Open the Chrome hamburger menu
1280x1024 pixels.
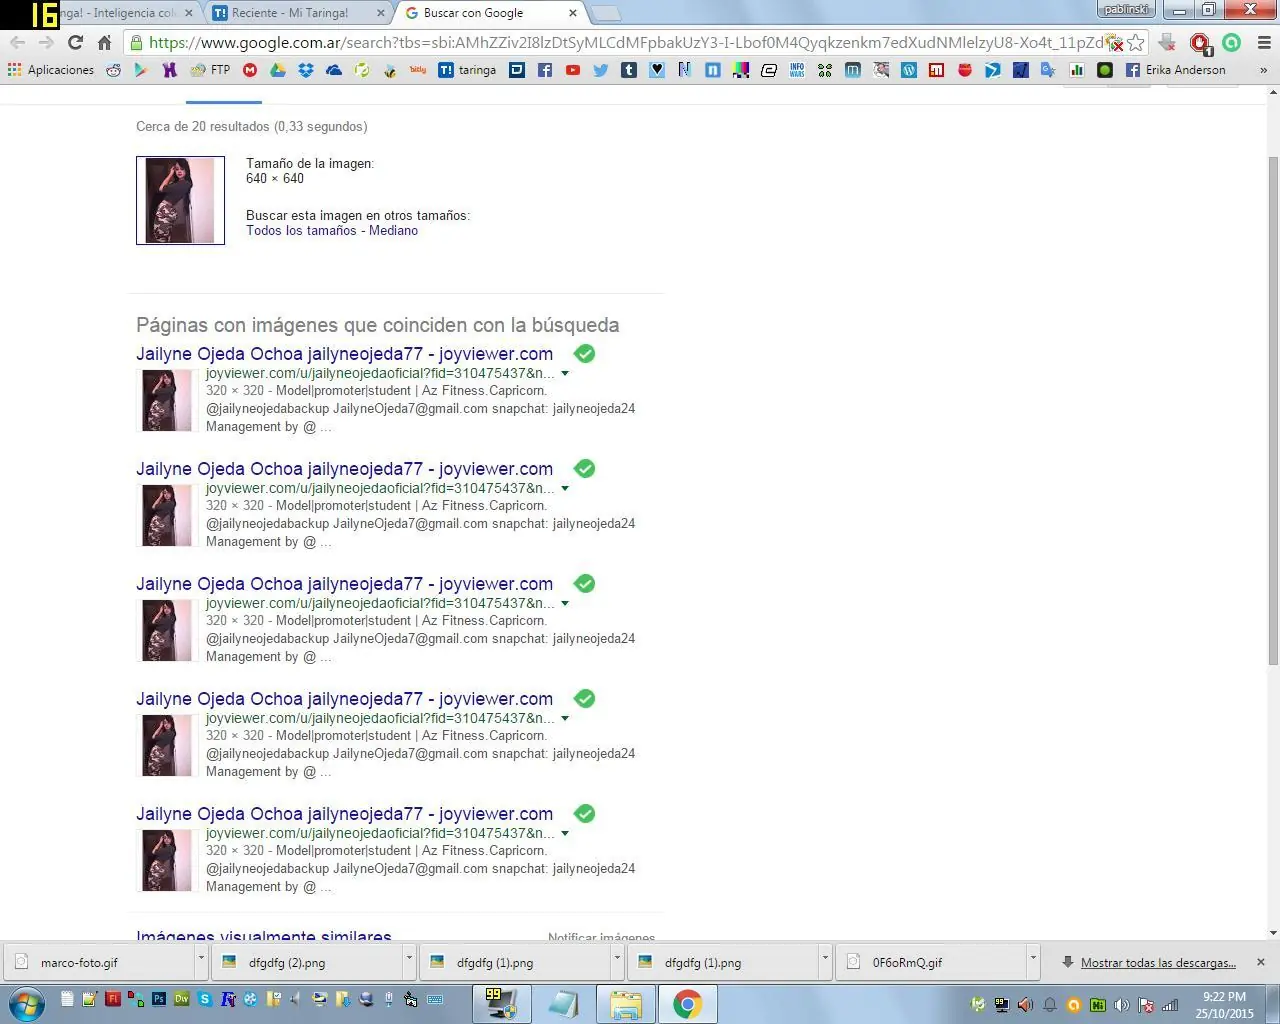(1263, 43)
